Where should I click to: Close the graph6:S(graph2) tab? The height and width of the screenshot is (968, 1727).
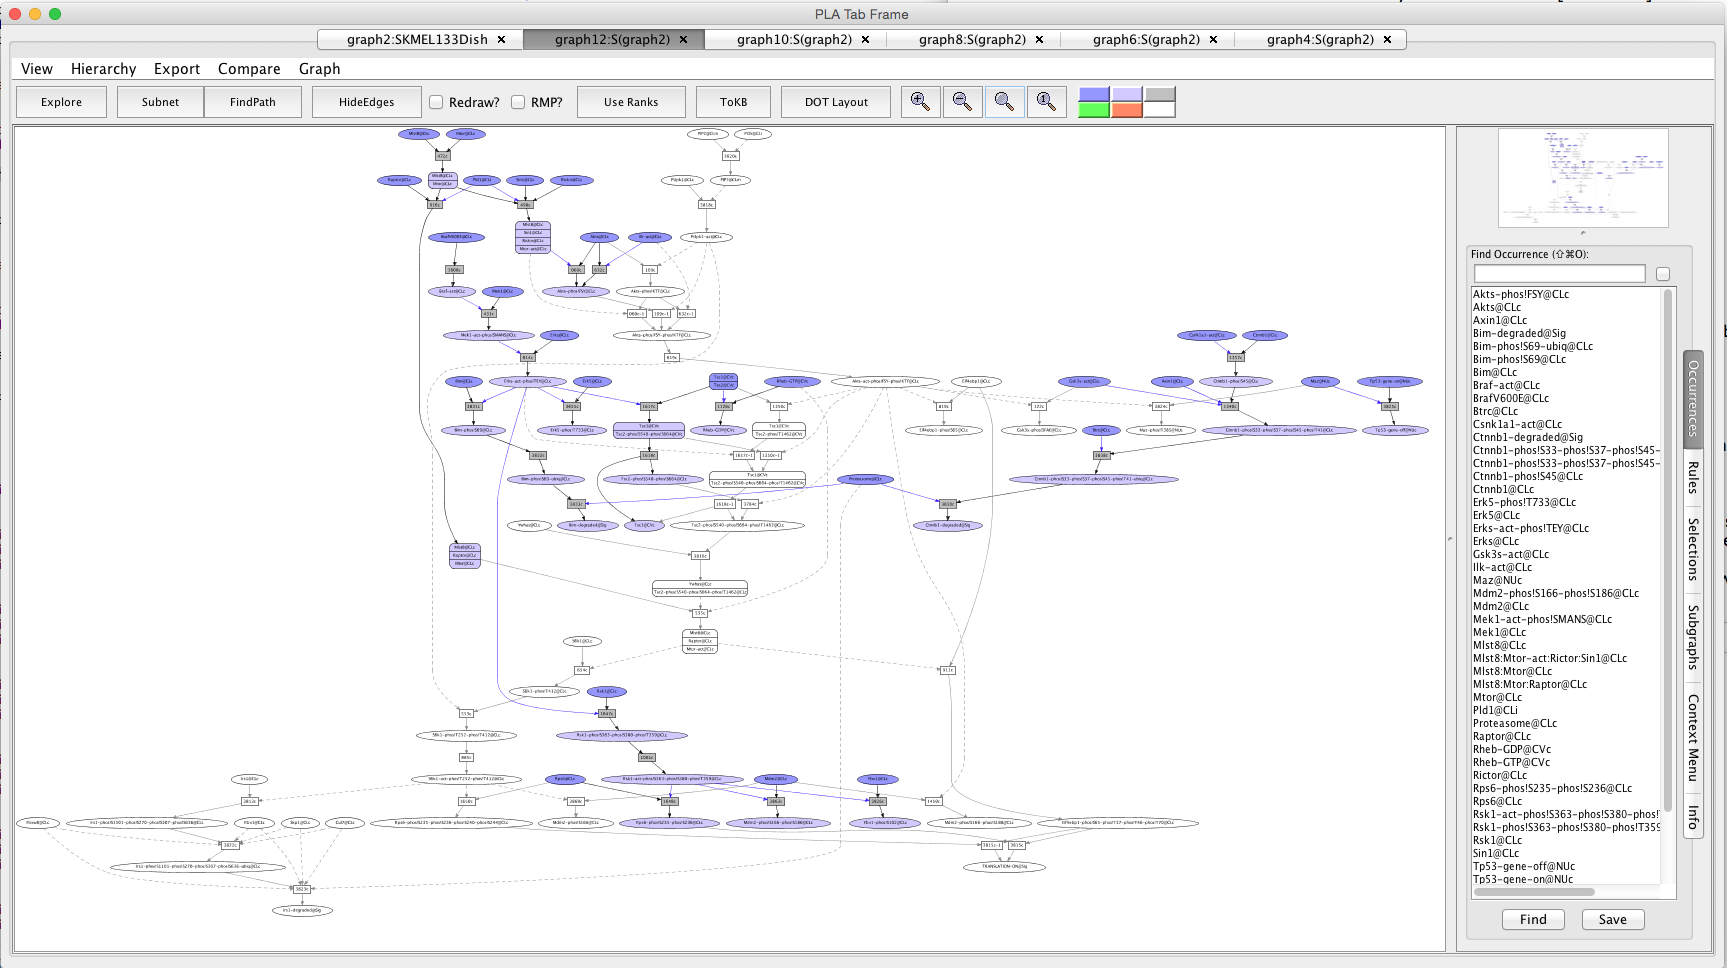tap(1214, 40)
